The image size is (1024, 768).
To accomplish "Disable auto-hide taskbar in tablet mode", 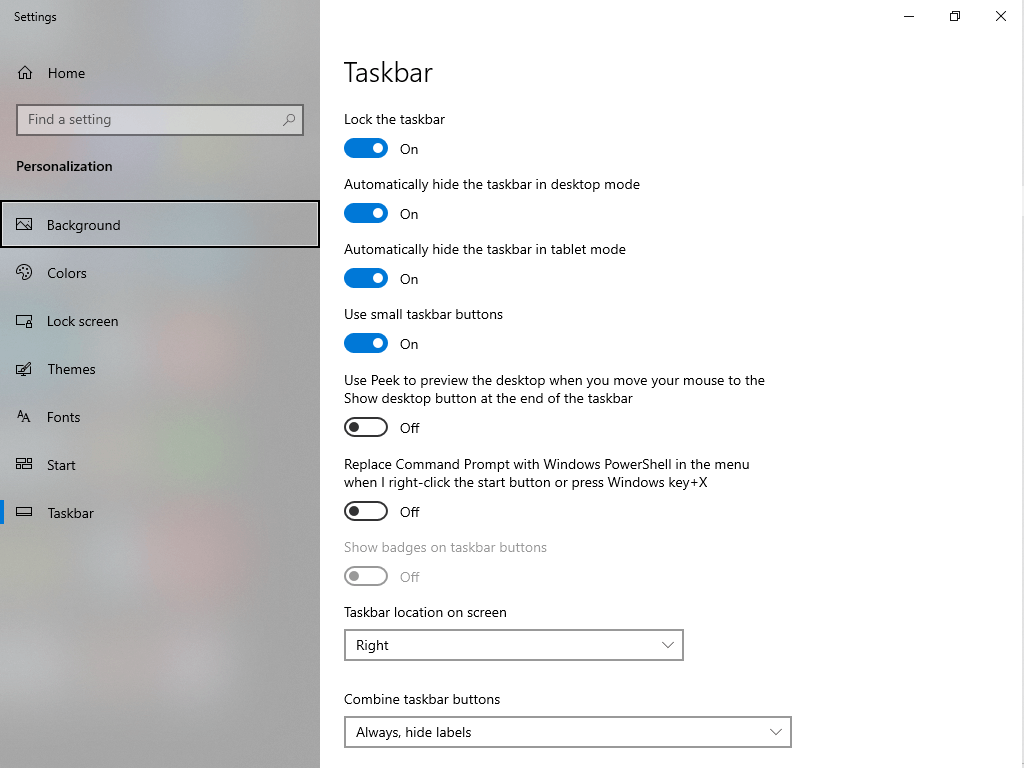I will coord(366,279).
